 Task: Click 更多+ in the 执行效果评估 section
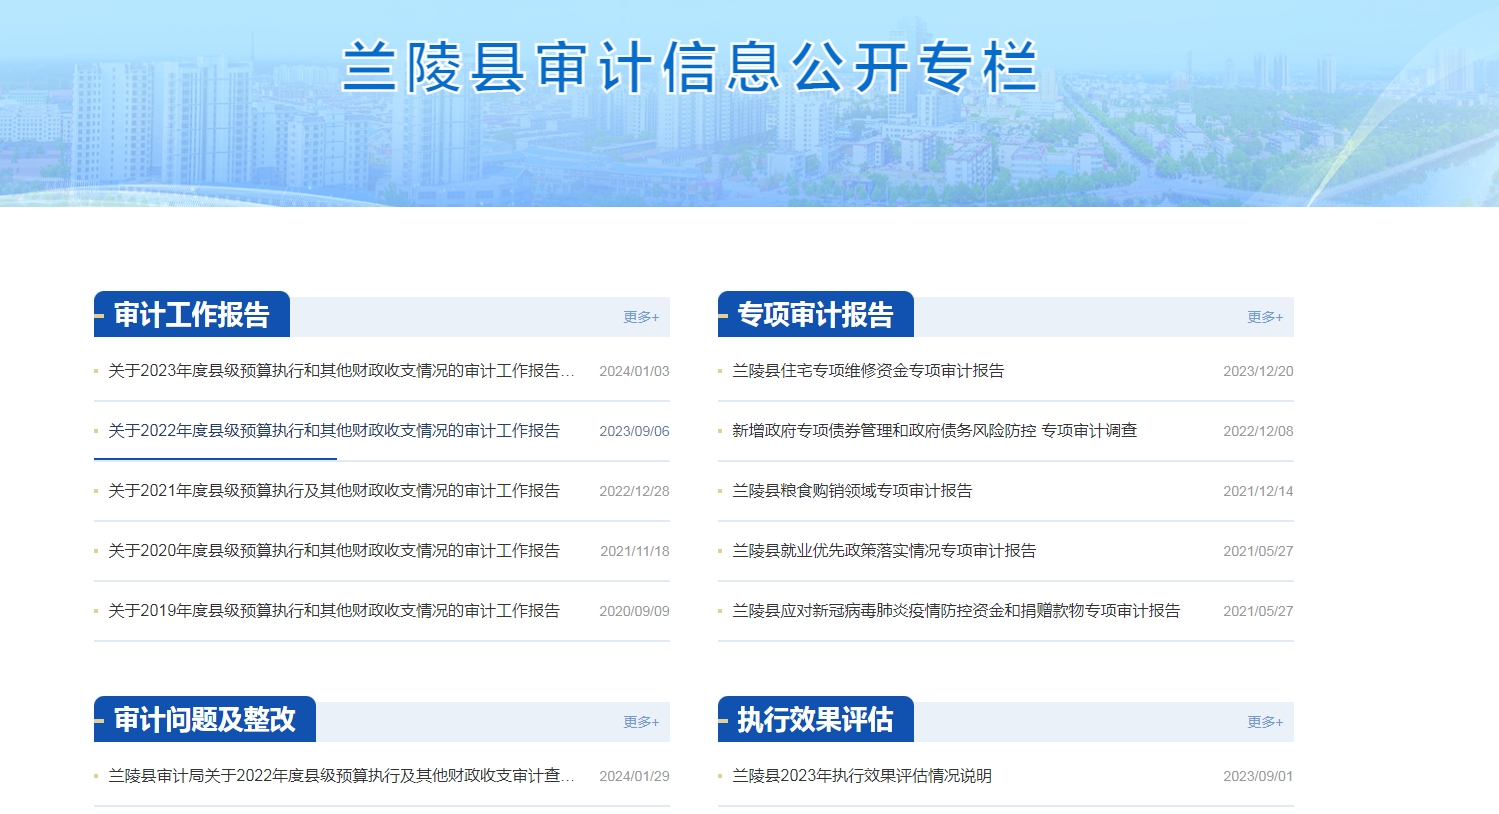1265,722
